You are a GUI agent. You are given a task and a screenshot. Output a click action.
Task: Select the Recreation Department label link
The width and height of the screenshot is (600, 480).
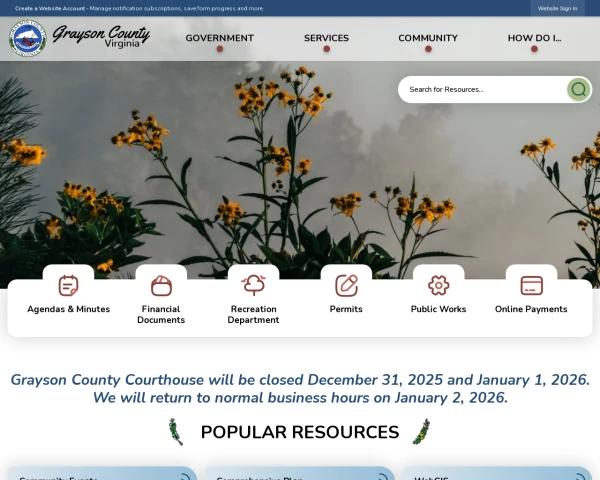coord(253,314)
